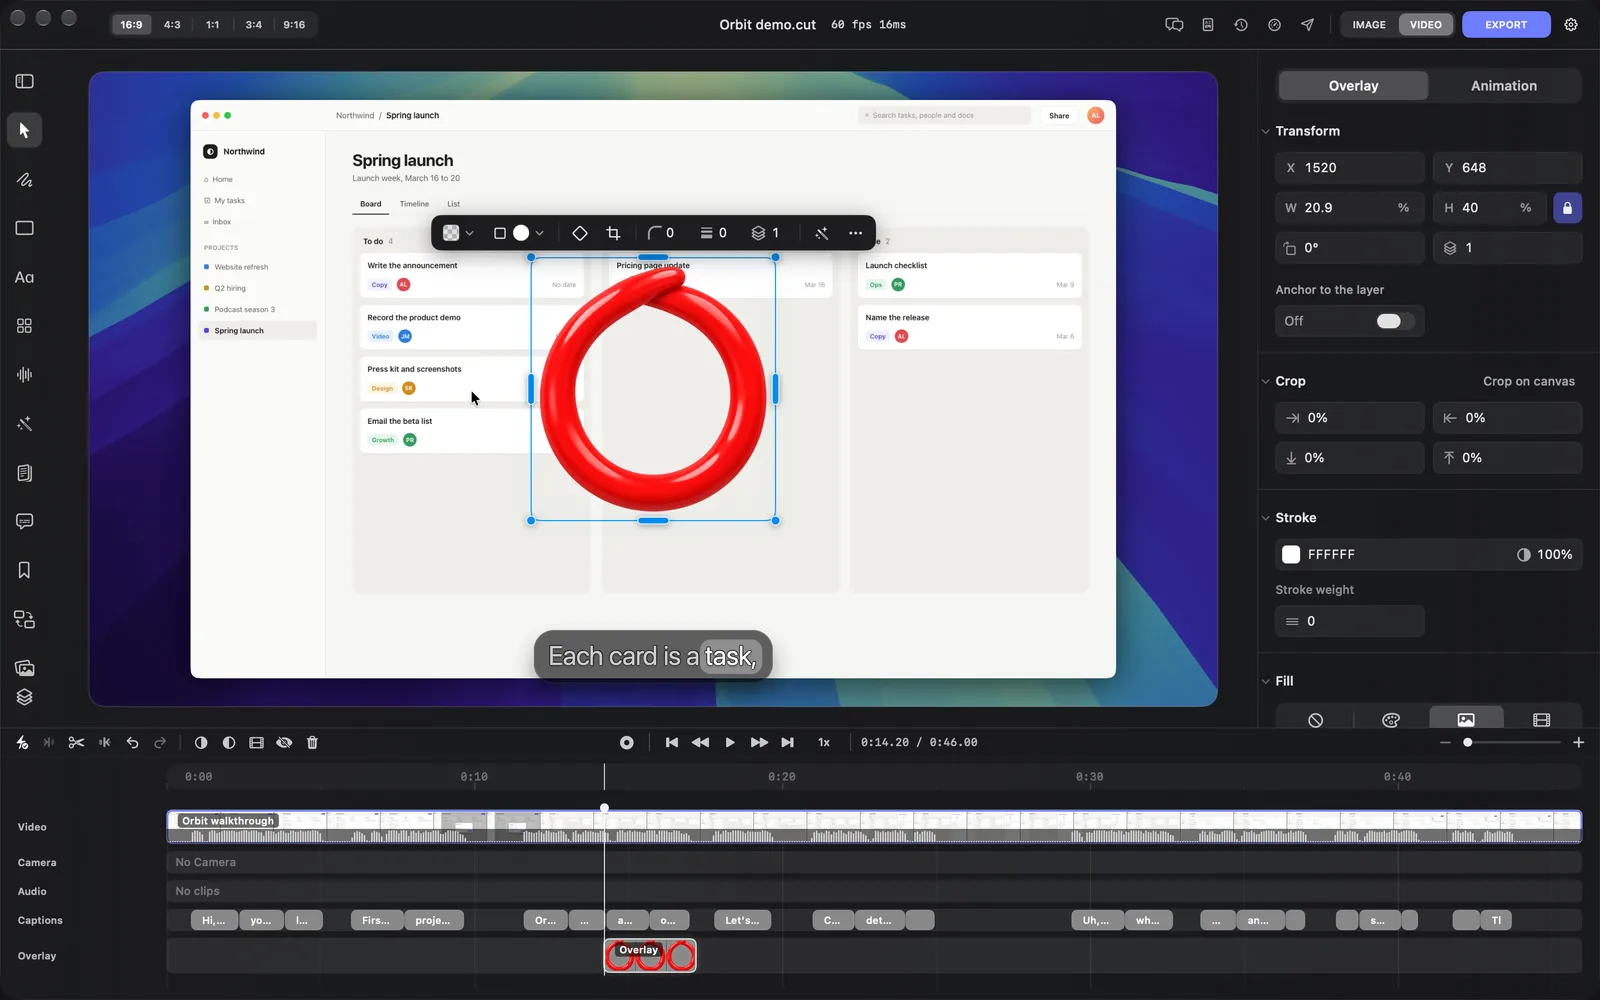Screen dimensions: 1600x1000
Task: Click the "Let's..." caption clip
Action: 742,920
